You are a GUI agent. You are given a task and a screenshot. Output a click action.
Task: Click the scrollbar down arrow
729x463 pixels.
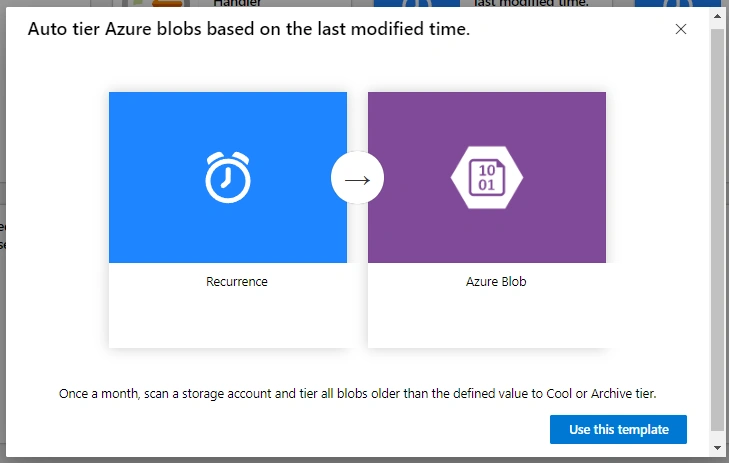[x=717, y=448]
